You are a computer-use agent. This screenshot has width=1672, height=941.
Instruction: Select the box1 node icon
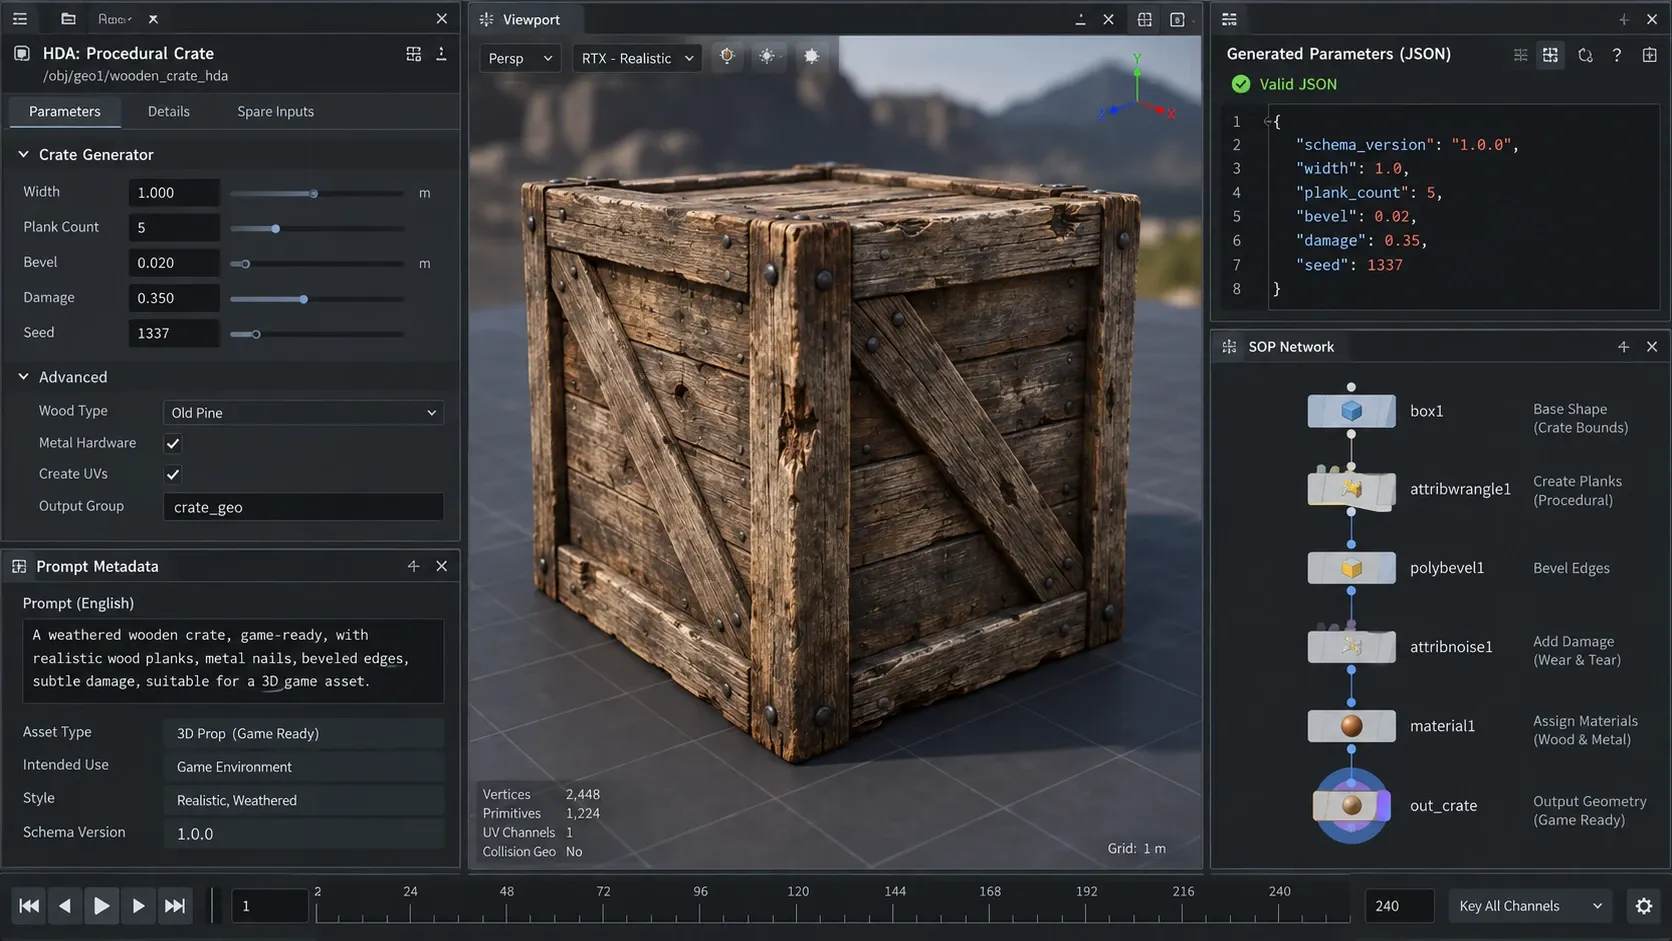[x=1351, y=411]
